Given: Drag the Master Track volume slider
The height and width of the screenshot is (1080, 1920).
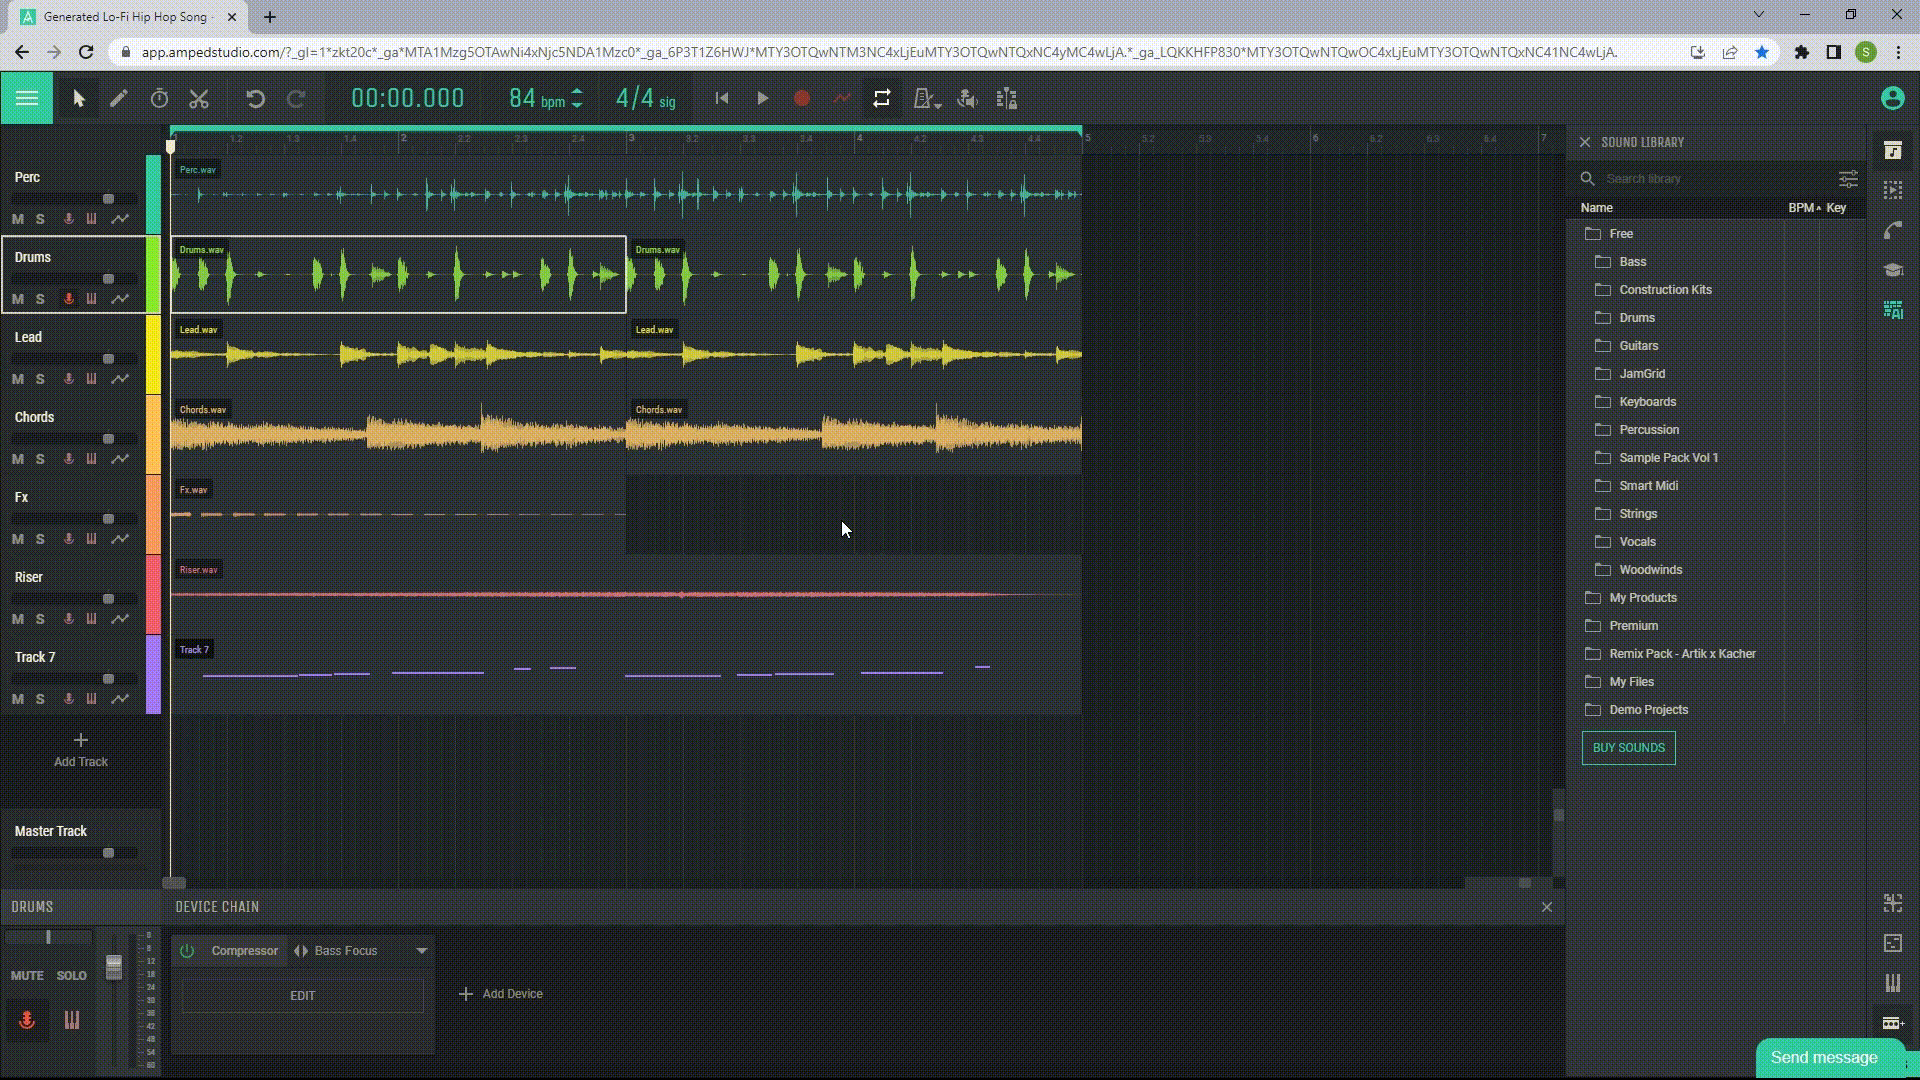Looking at the screenshot, I should click(x=107, y=853).
